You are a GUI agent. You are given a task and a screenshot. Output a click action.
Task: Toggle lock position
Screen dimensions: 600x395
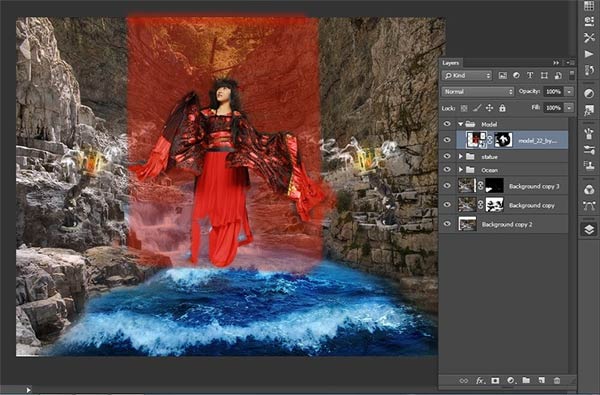(489, 108)
